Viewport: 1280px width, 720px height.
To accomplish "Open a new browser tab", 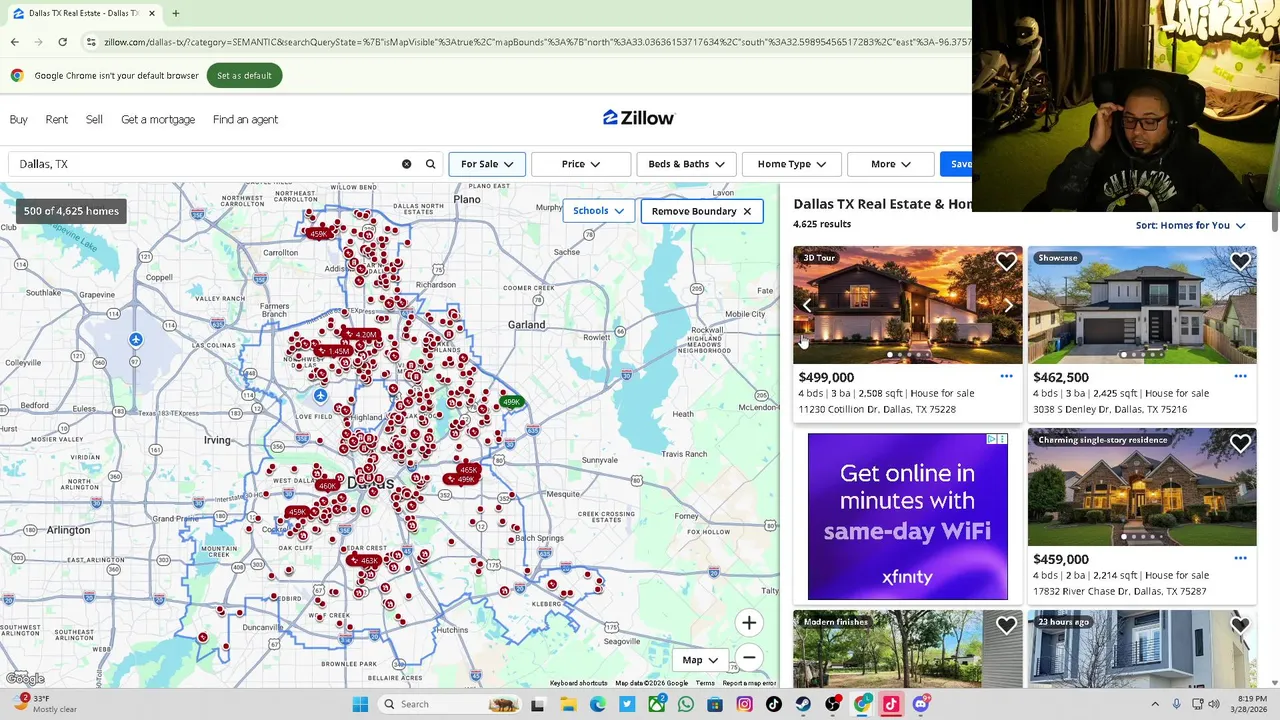I will 175,13.
